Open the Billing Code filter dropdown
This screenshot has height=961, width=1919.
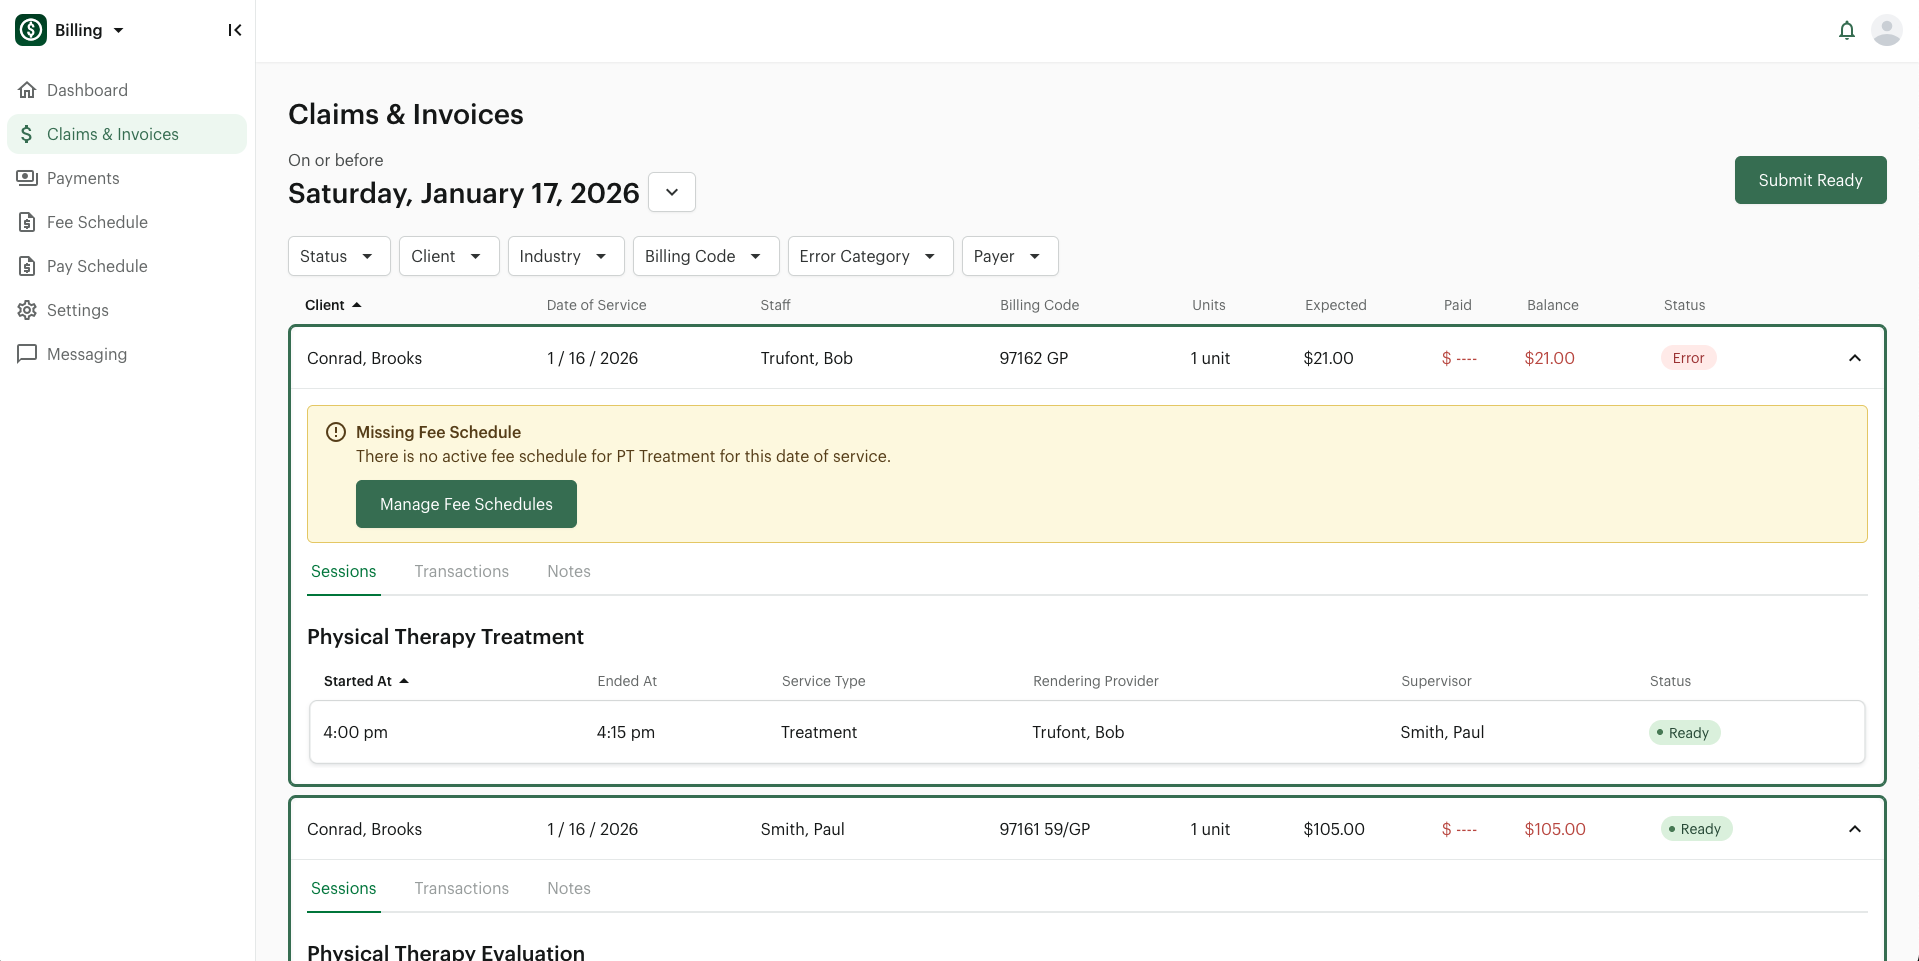click(703, 256)
